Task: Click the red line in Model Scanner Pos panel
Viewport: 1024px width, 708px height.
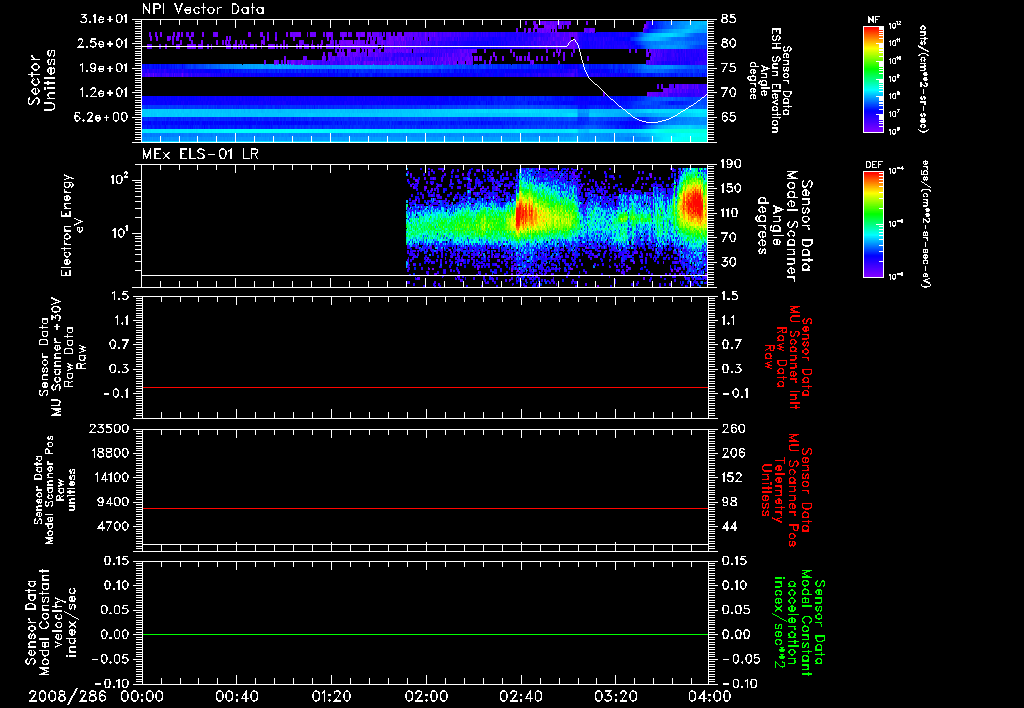Action: coord(425,508)
